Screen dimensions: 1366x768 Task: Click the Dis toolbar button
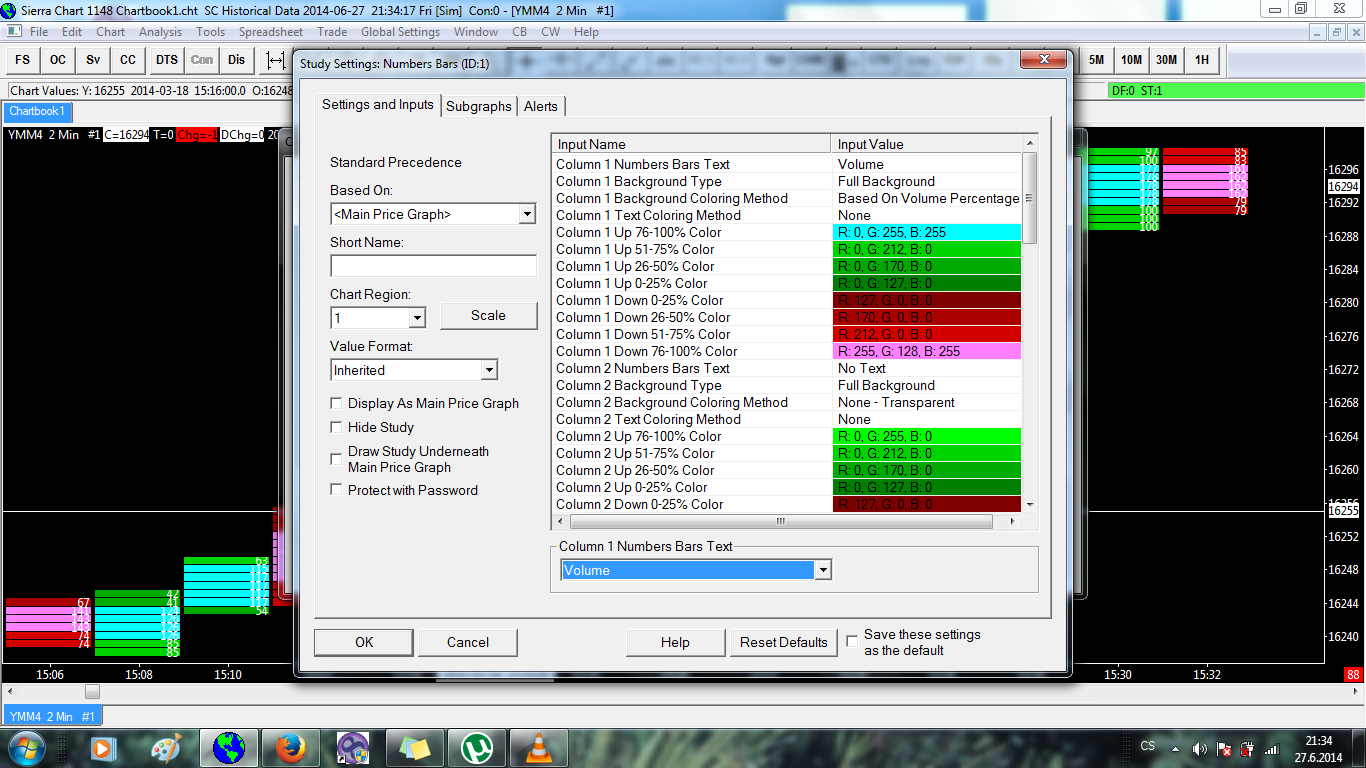236,60
